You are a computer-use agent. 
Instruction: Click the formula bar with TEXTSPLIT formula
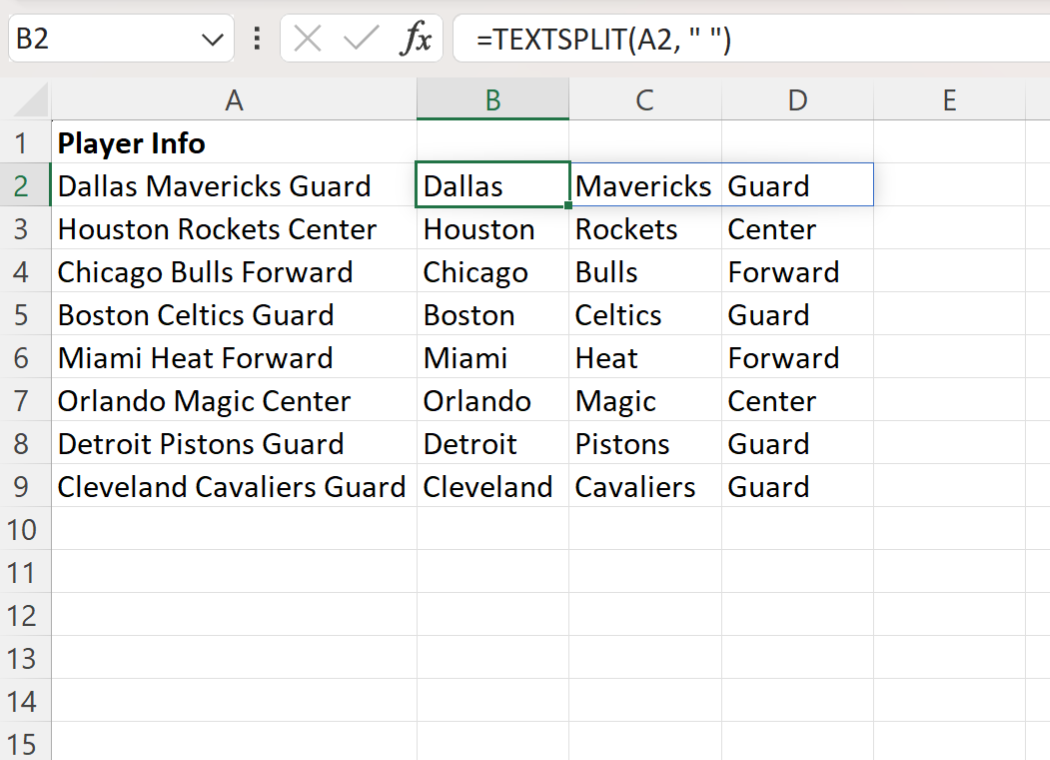(750, 40)
